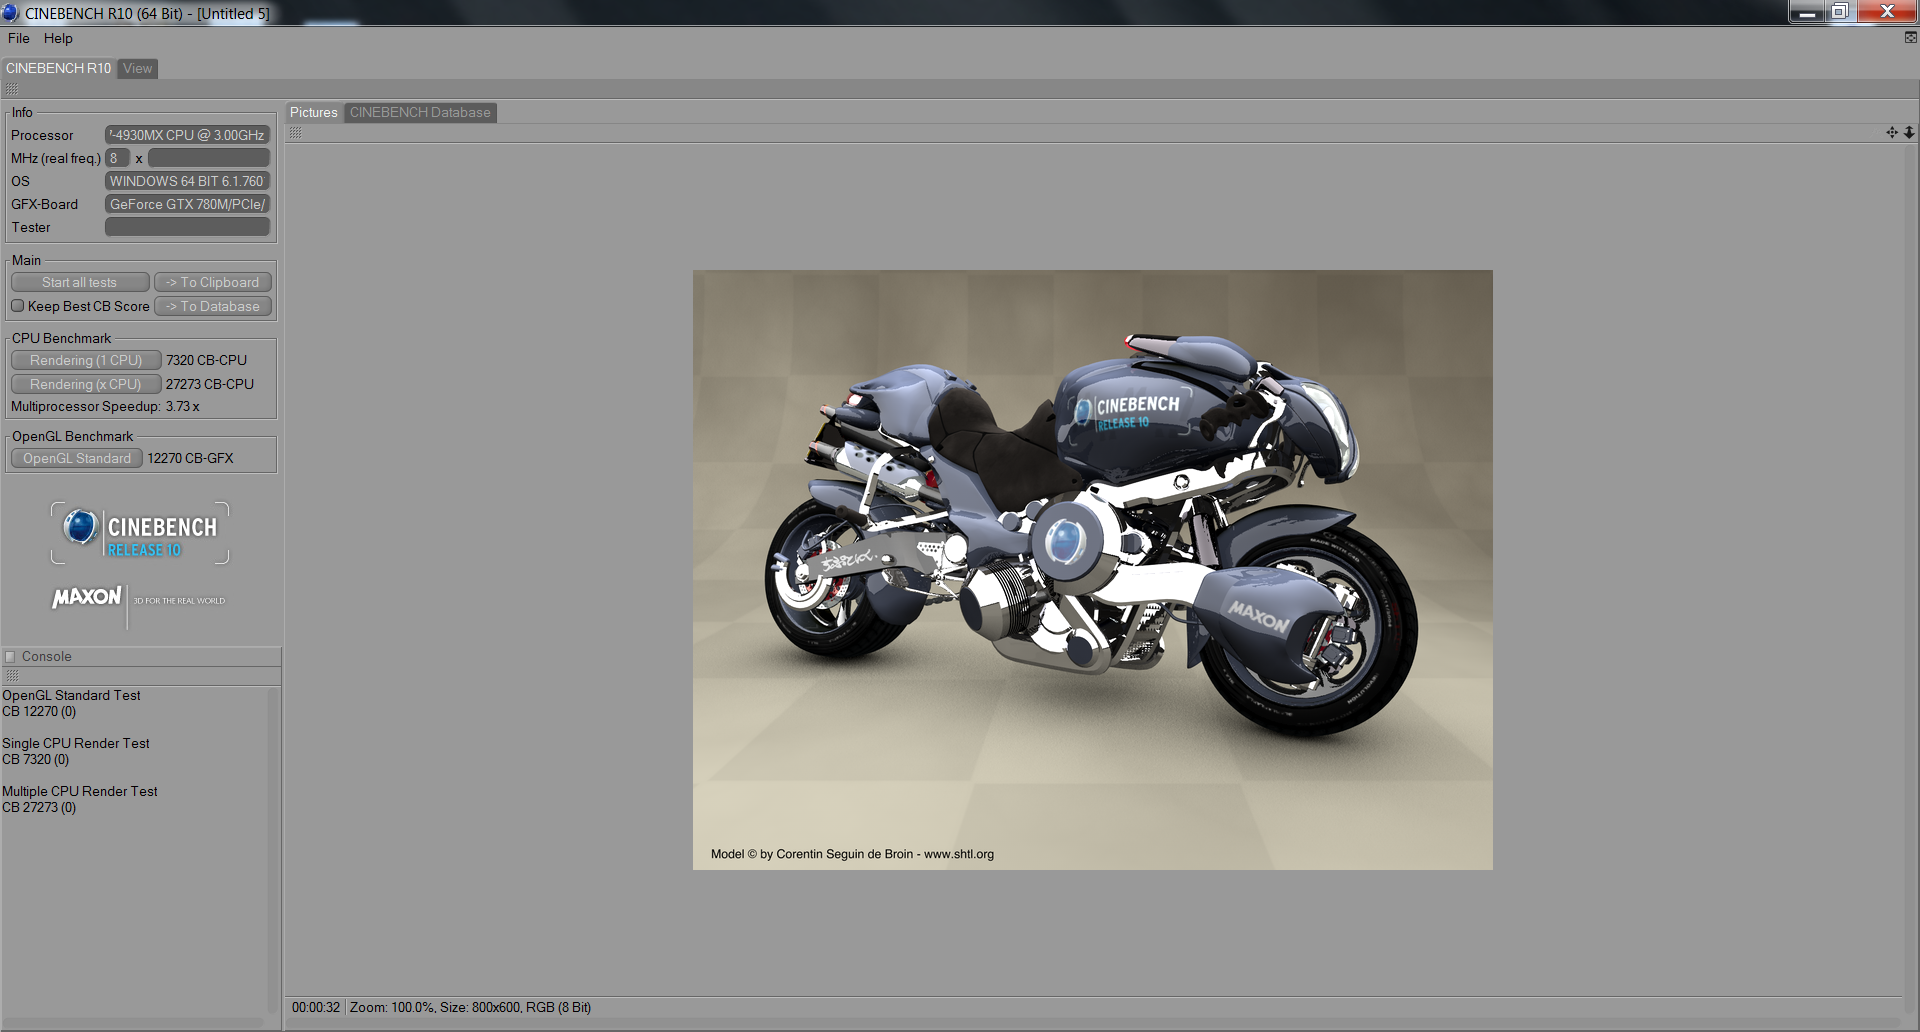Viewport: 1920px width, 1032px height.
Task: Minimize the CINEBENCH window
Action: coord(1807,11)
